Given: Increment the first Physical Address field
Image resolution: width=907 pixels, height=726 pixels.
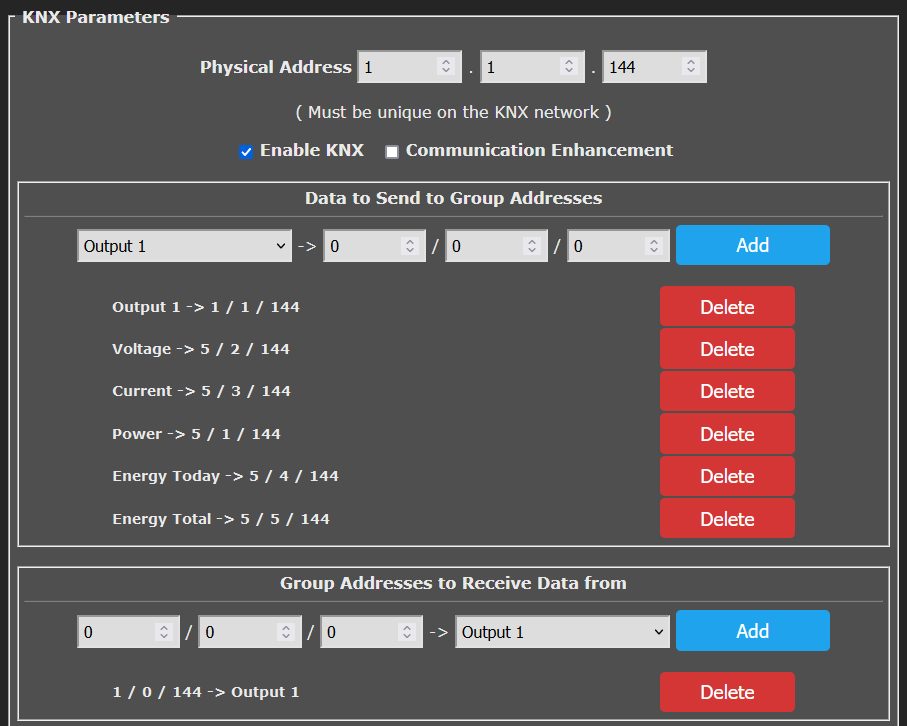Looking at the screenshot, I should (448, 61).
